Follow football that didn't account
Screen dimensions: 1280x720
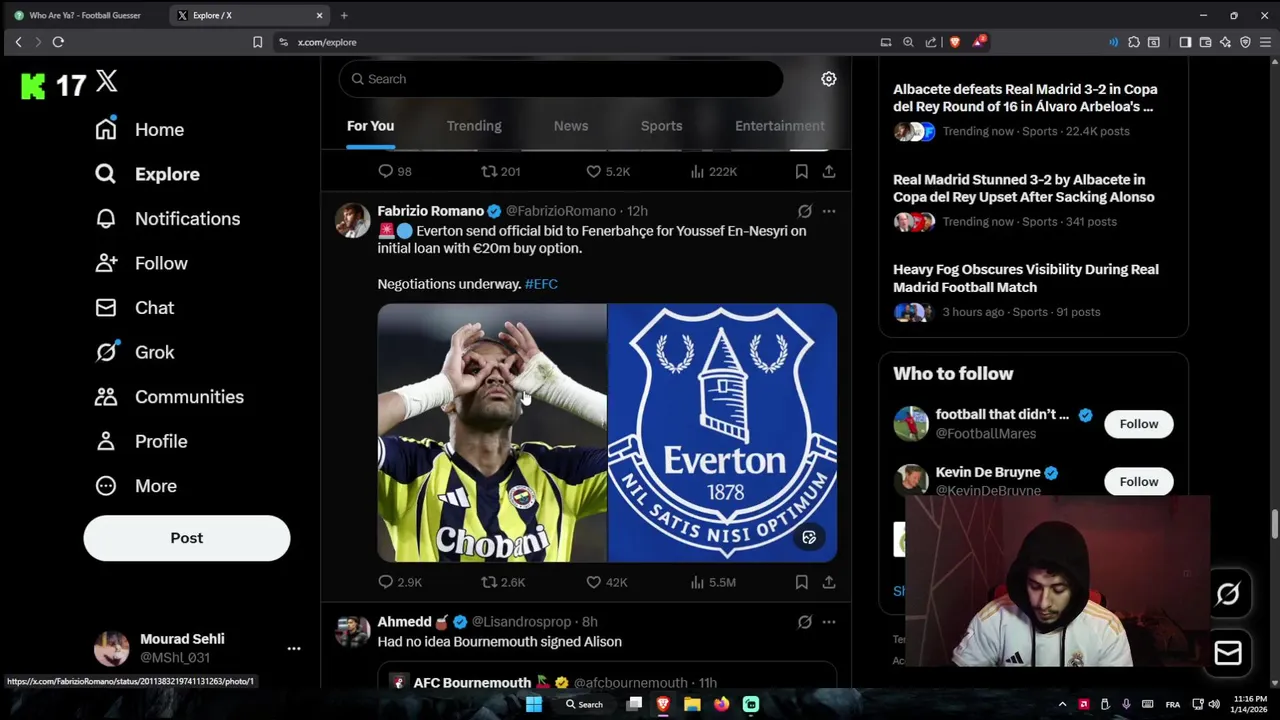(x=1139, y=424)
